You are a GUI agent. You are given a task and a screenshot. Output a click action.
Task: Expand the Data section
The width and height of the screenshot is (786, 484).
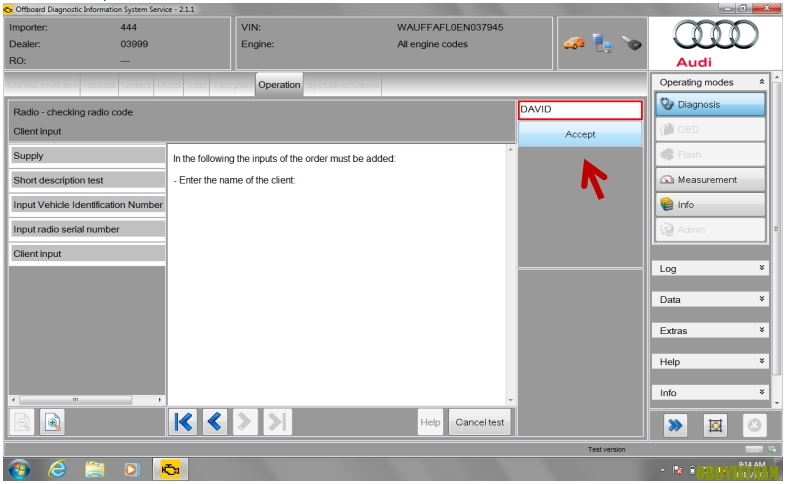[710, 300]
